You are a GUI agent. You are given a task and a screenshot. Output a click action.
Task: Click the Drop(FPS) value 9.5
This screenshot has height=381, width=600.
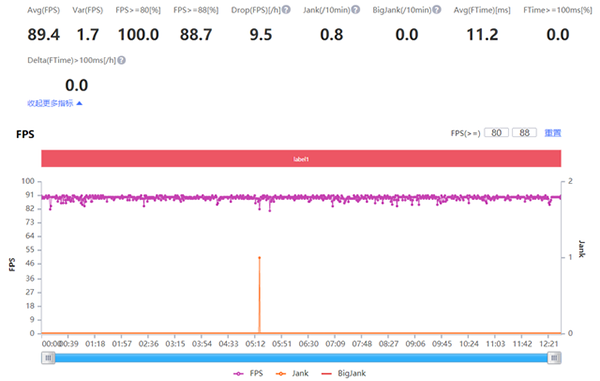pos(261,35)
